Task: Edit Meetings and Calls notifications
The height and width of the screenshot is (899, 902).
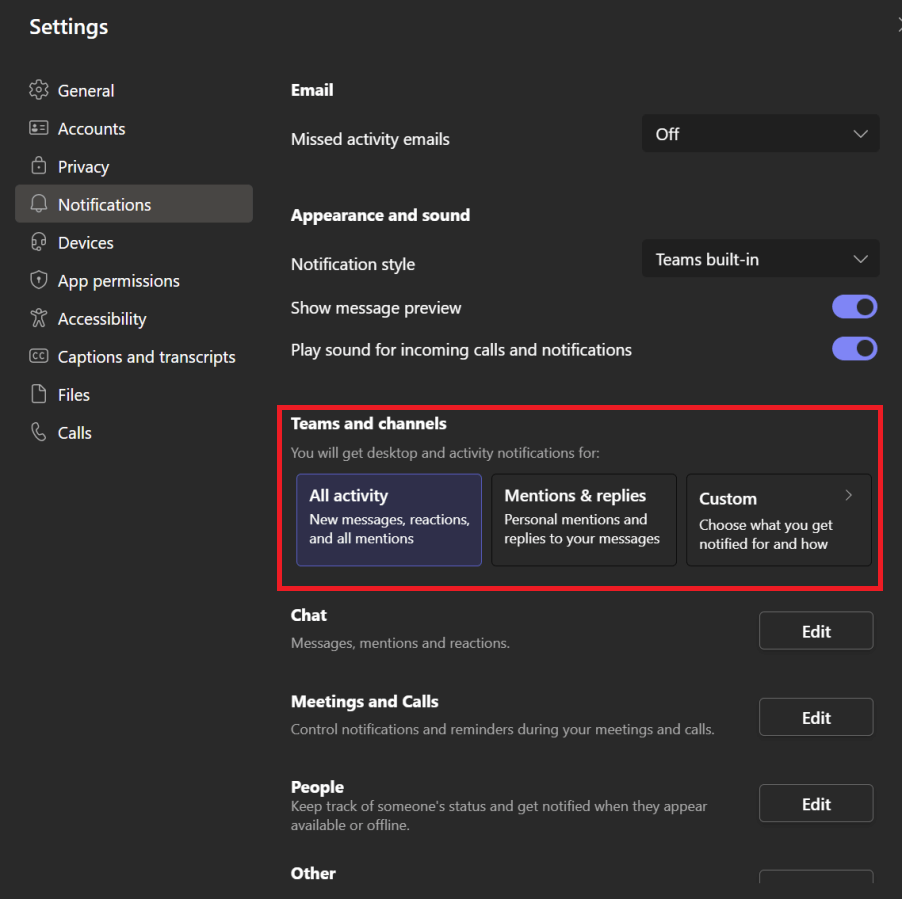Action: (x=816, y=717)
